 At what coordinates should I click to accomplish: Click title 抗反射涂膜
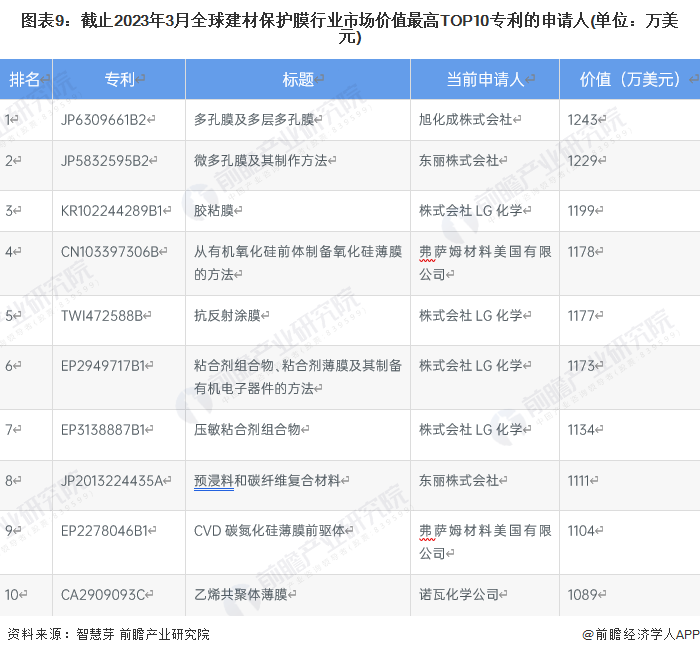[227, 316]
